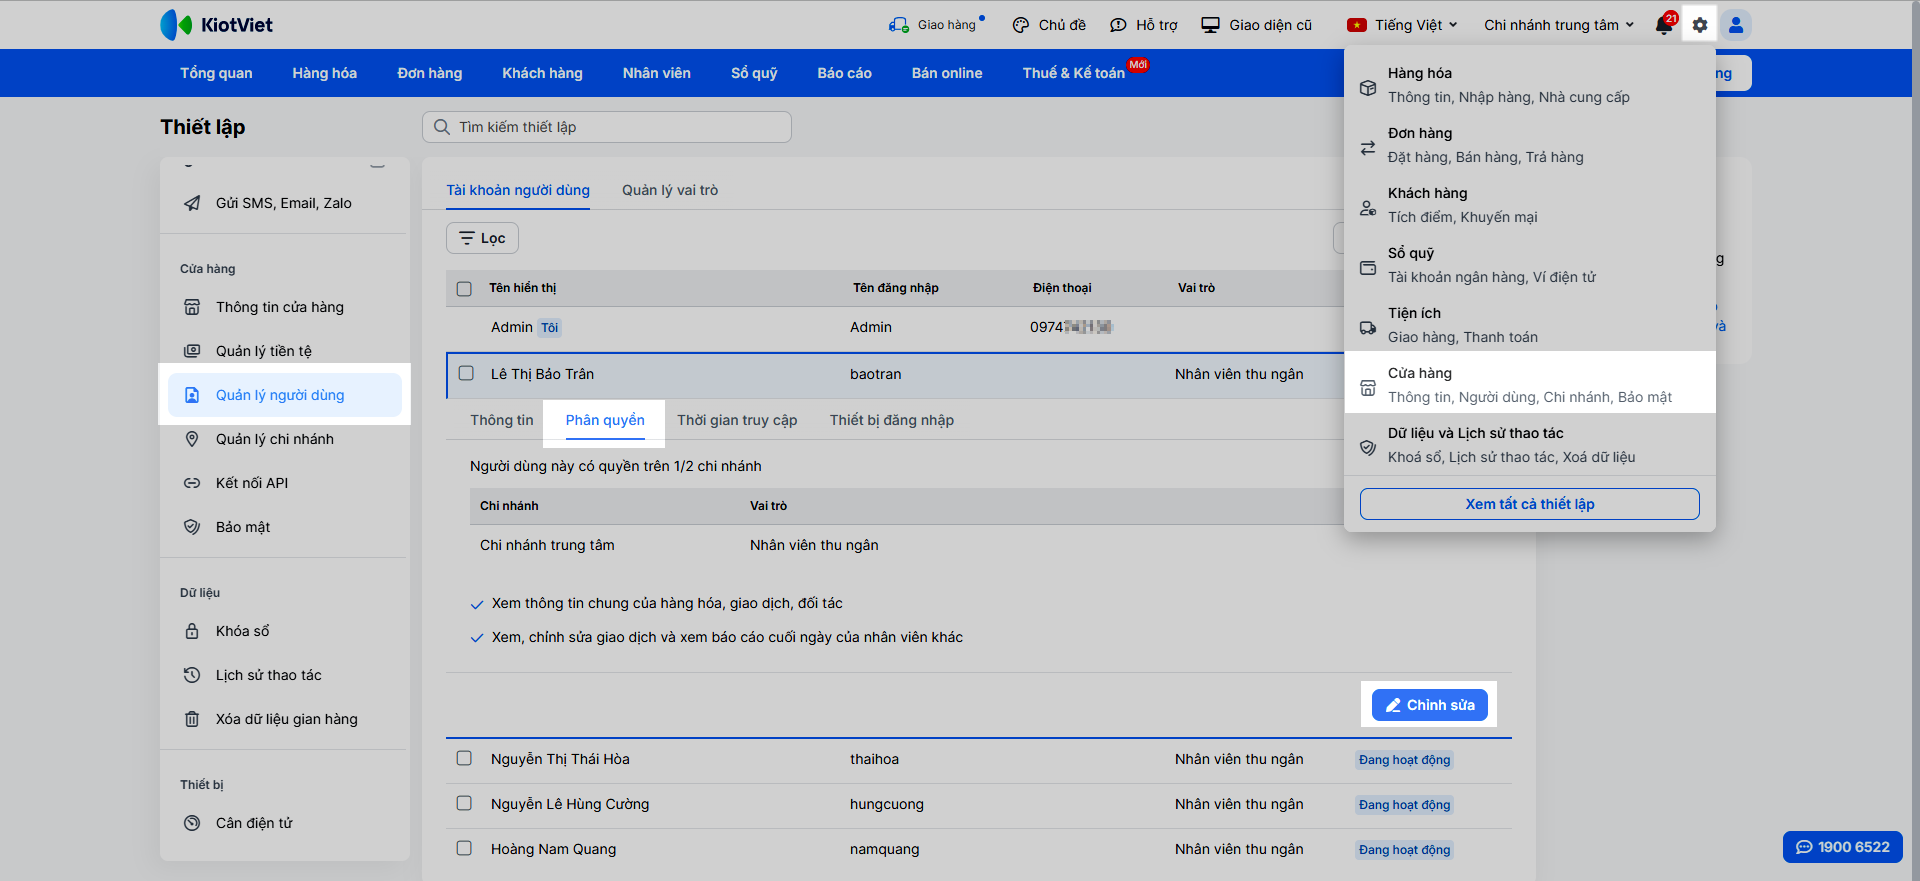
Task: Click the Hàng hóa box icon in dropdown
Action: (x=1368, y=87)
